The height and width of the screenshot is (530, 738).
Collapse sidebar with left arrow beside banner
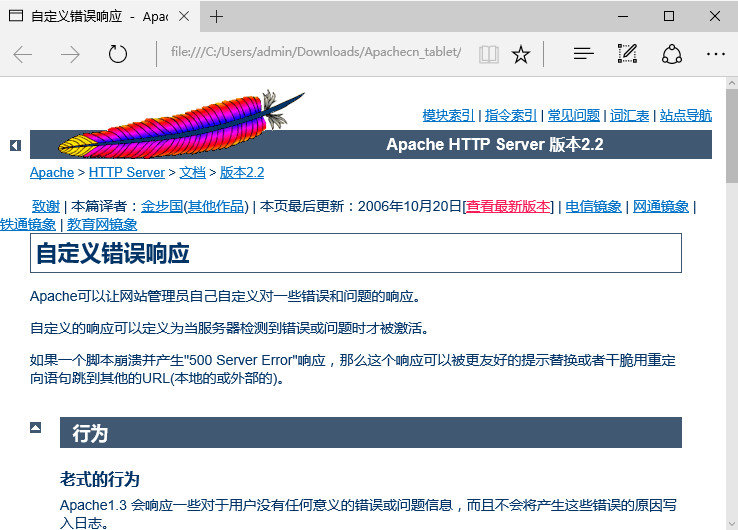(x=16, y=145)
